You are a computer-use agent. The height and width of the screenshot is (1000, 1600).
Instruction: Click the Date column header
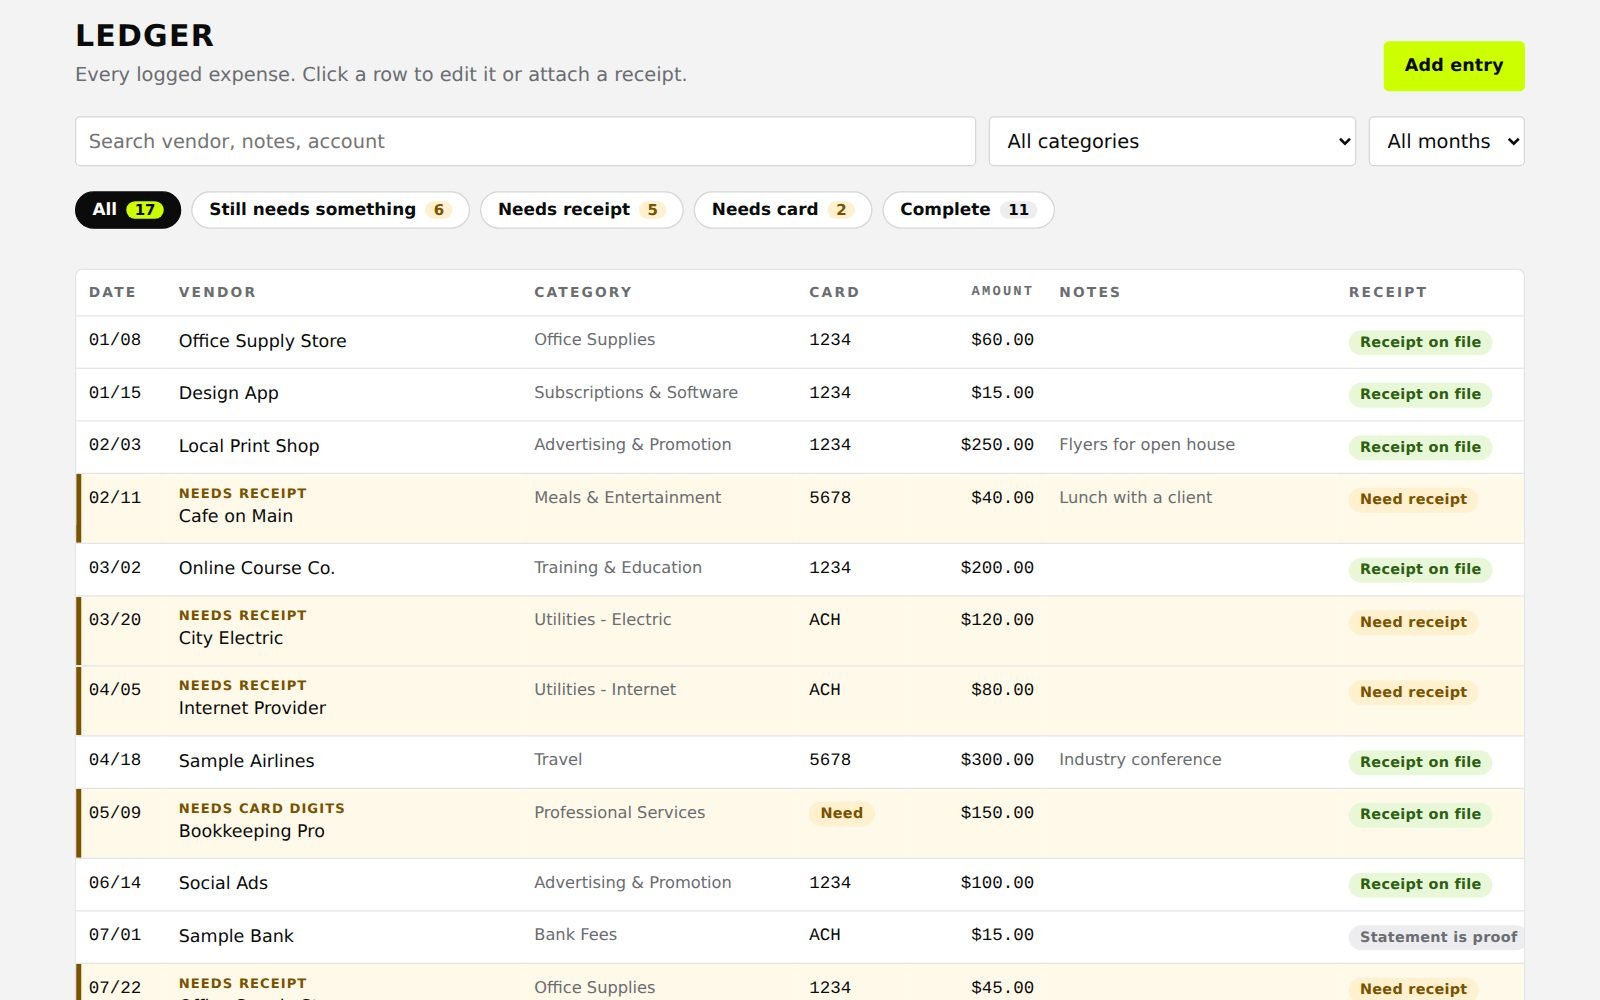tap(112, 292)
